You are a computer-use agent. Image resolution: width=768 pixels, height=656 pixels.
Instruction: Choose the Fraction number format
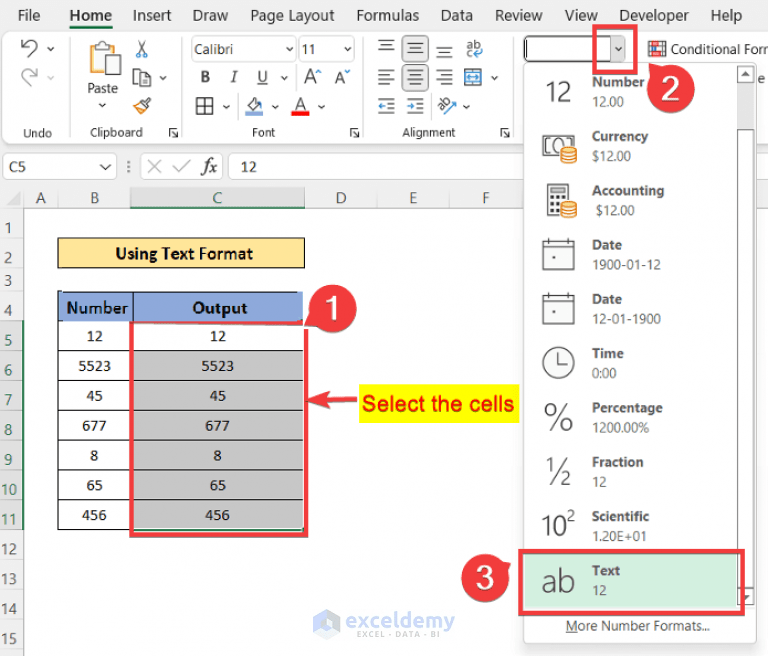(x=631, y=472)
